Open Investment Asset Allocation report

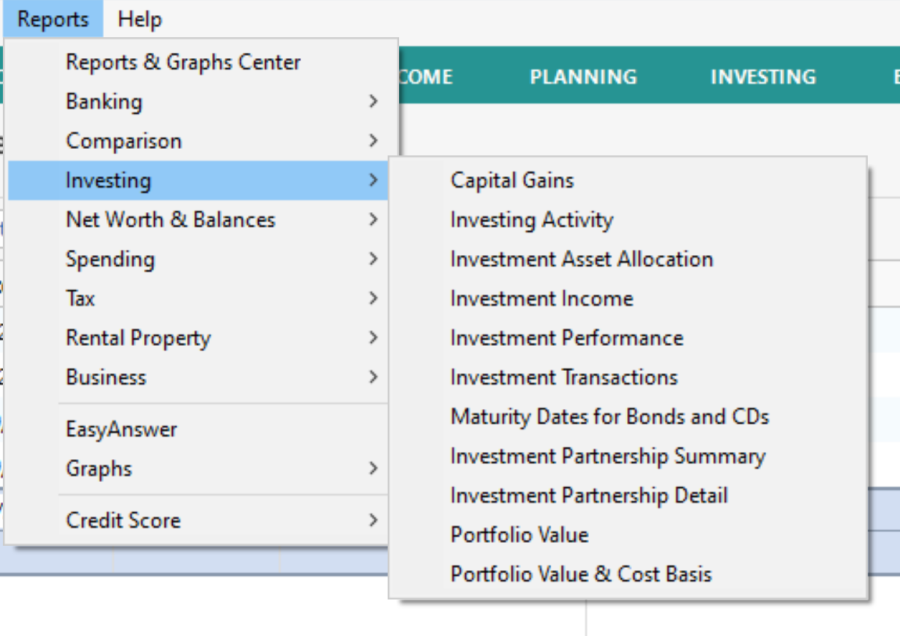tap(581, 259)
